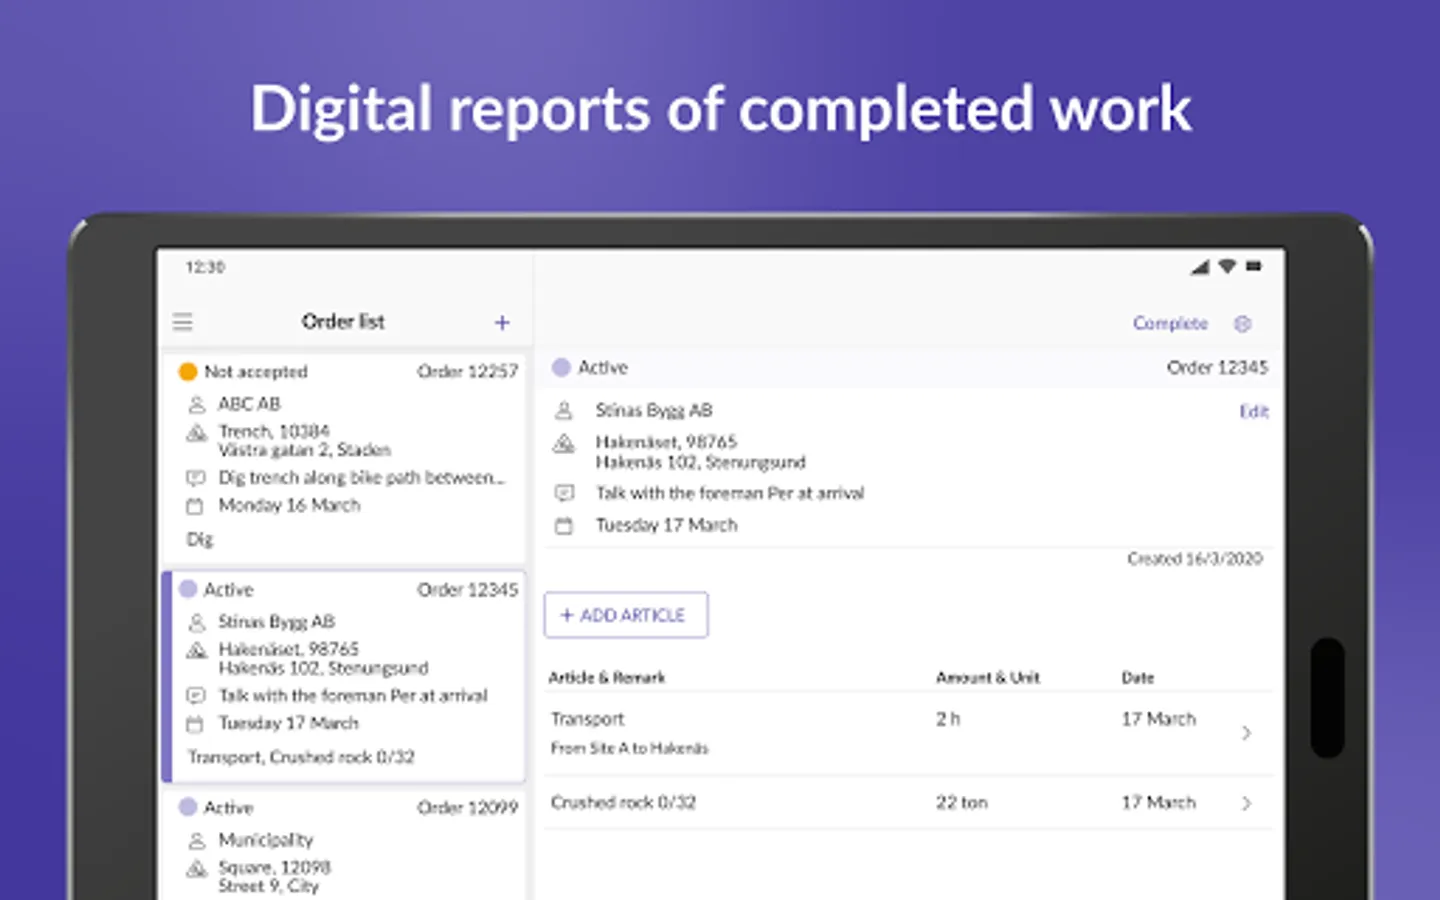
Task: Tap the Wi-Fi status bar icon
Action: click(x=1227, y=267)
